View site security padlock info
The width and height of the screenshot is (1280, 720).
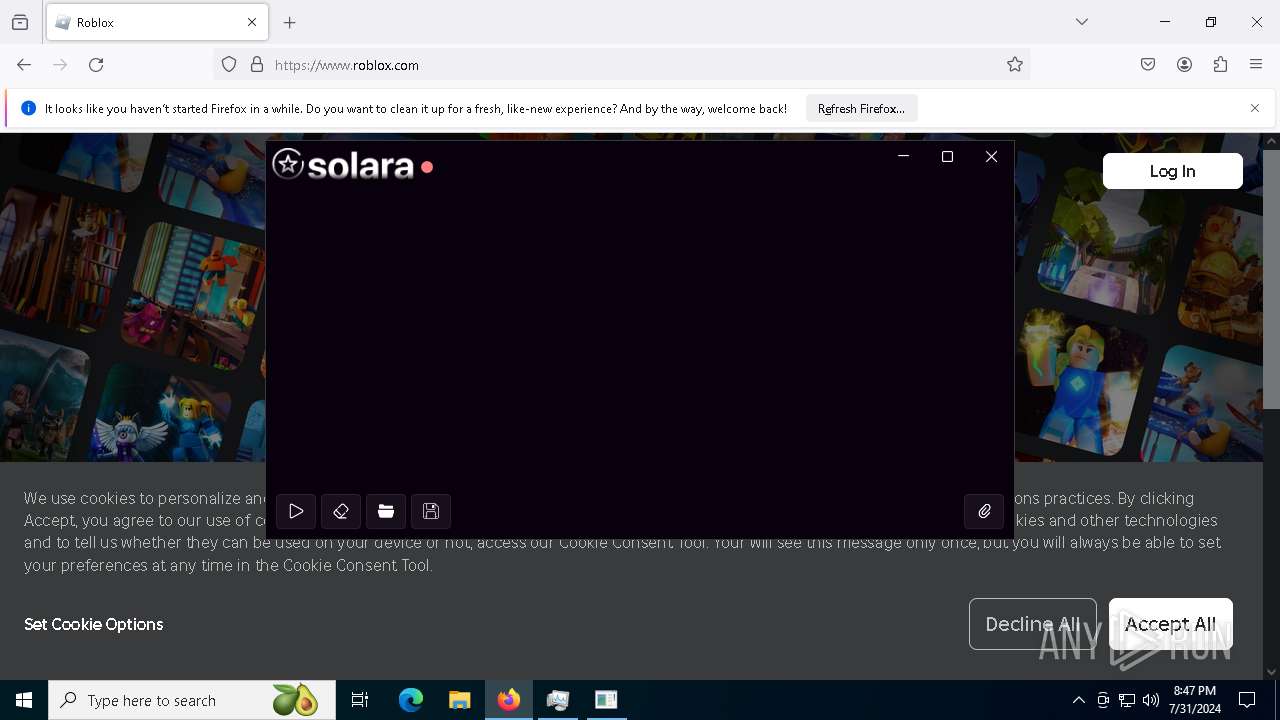click(x=257, y=65)
